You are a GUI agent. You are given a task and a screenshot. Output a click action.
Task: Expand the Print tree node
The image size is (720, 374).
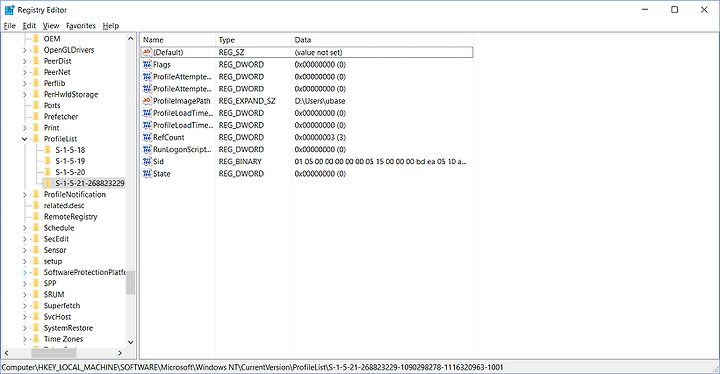[x=25, y=128]
